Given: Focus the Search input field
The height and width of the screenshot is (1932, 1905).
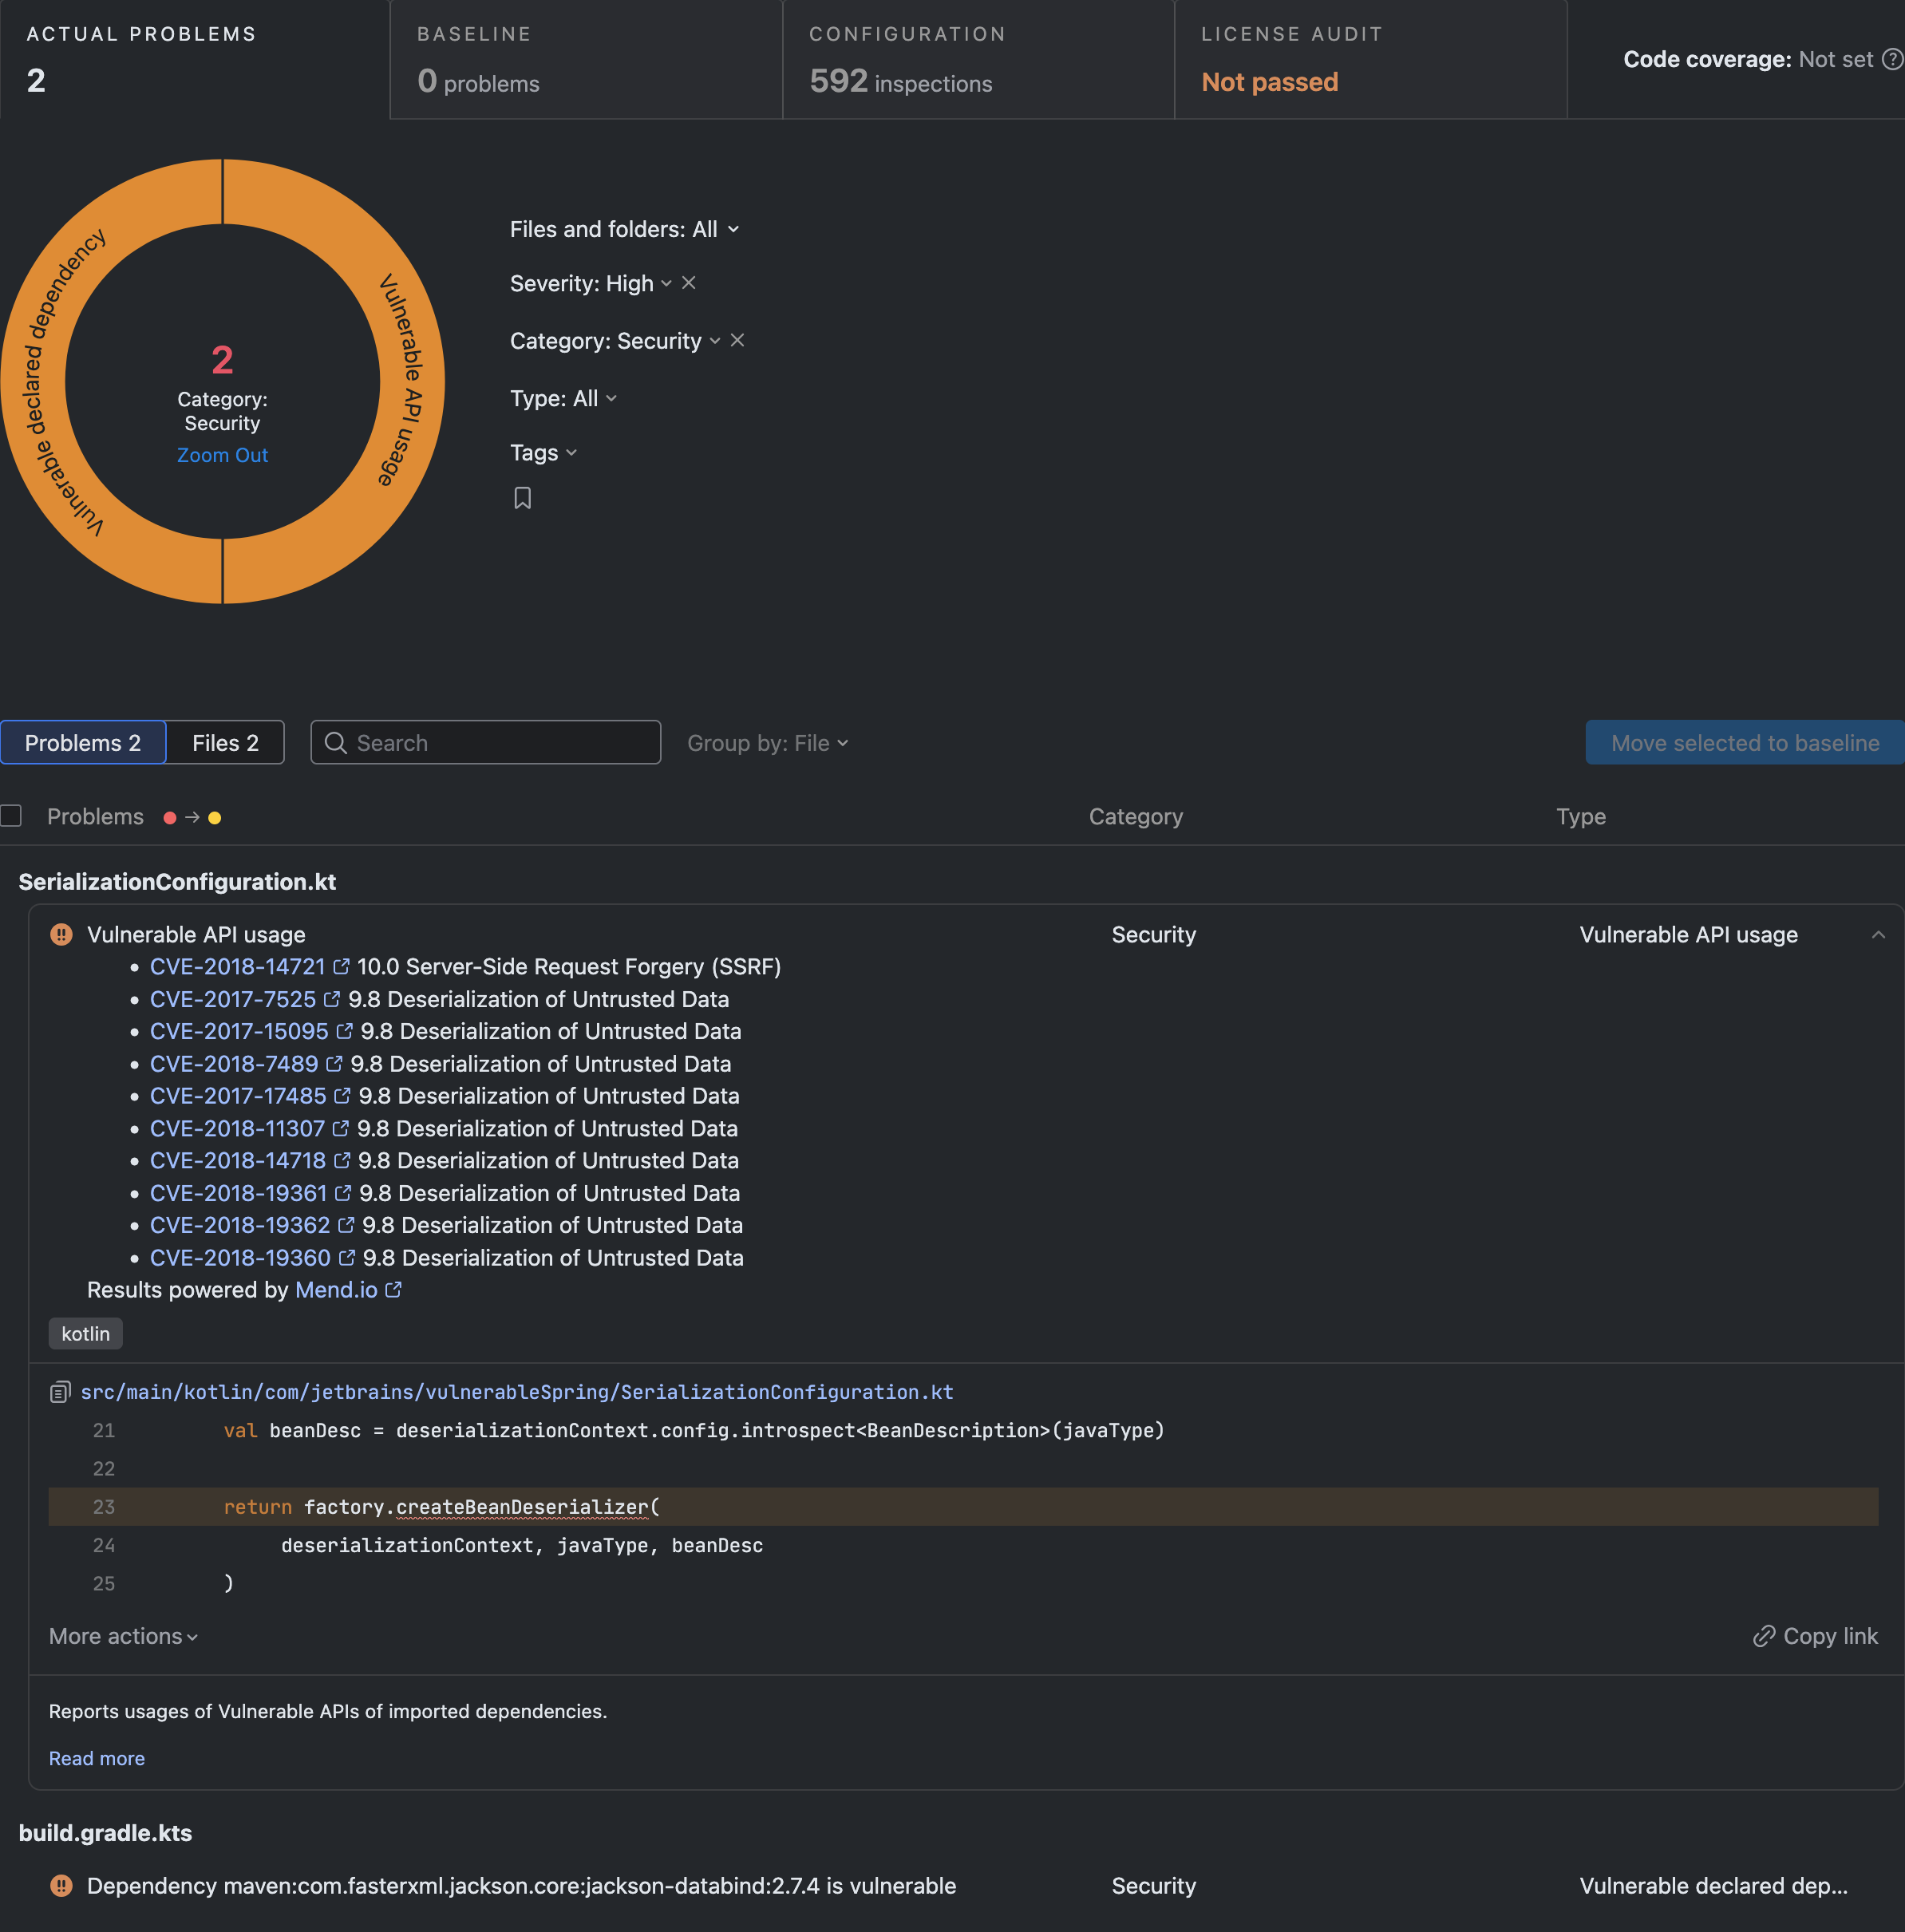Looking at the screenshot, I should [486, 743].
